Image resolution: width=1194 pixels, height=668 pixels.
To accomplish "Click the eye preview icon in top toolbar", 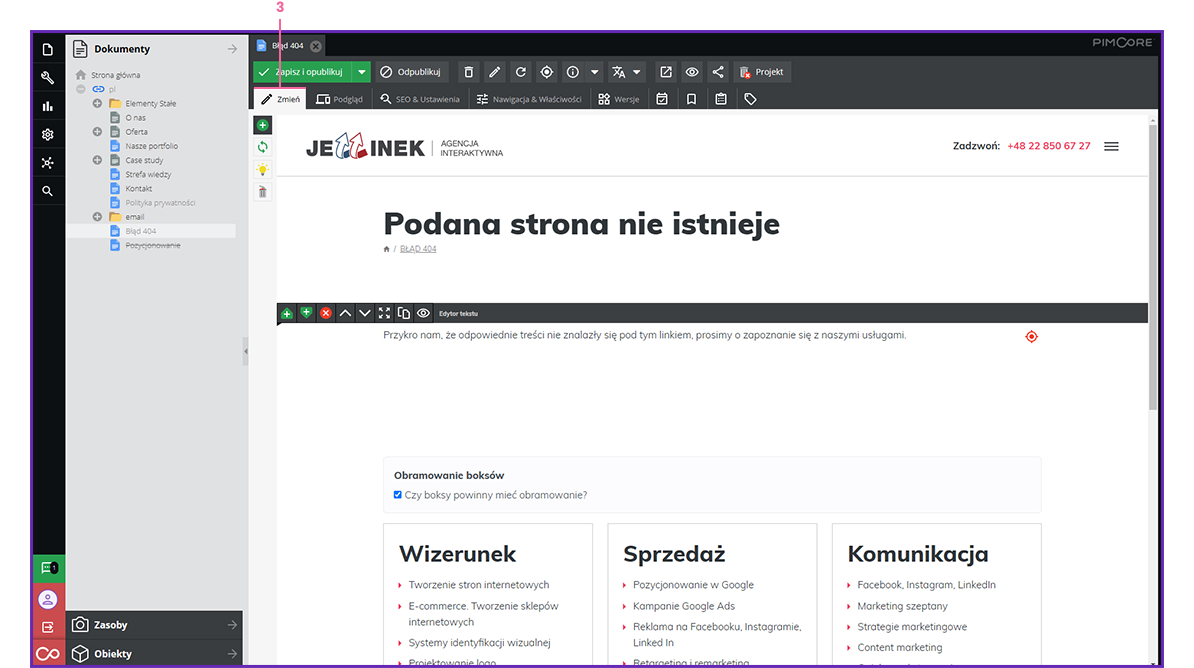I will [692, 72].
